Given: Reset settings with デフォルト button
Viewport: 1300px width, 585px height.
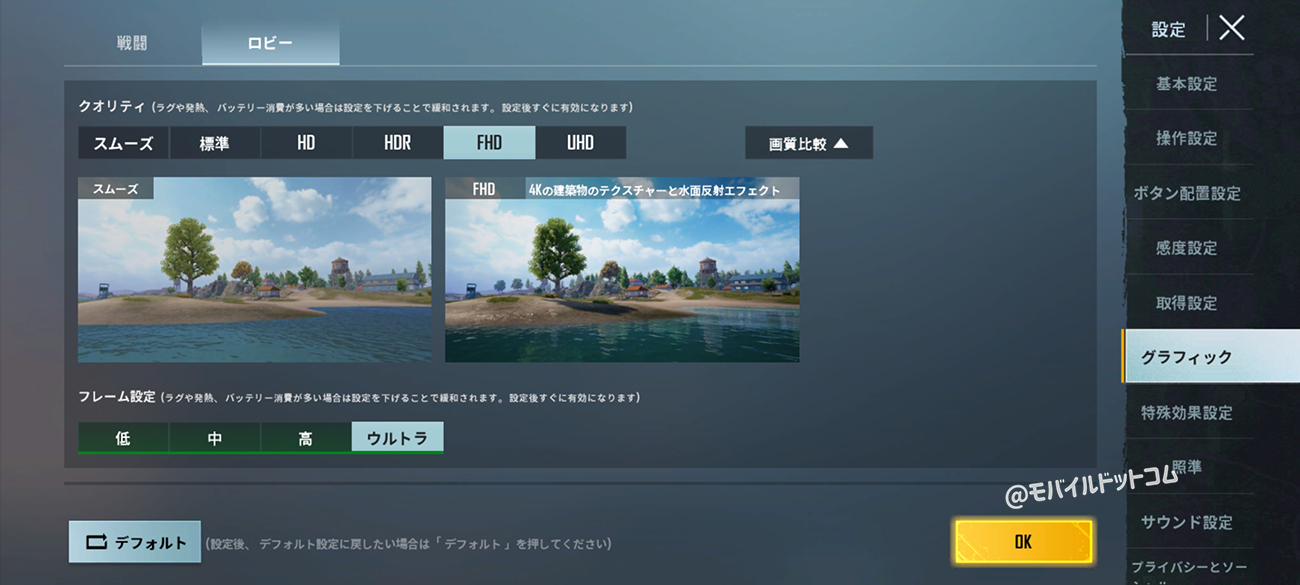Looking at the screenshot, I should pyautogui.click(x=135, y=542).
